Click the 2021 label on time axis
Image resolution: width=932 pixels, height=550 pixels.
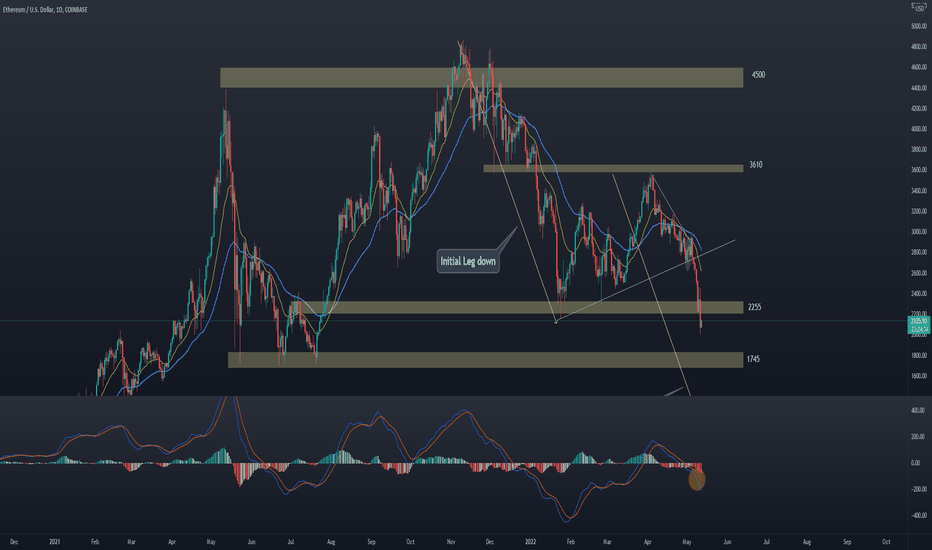point(55,542)
